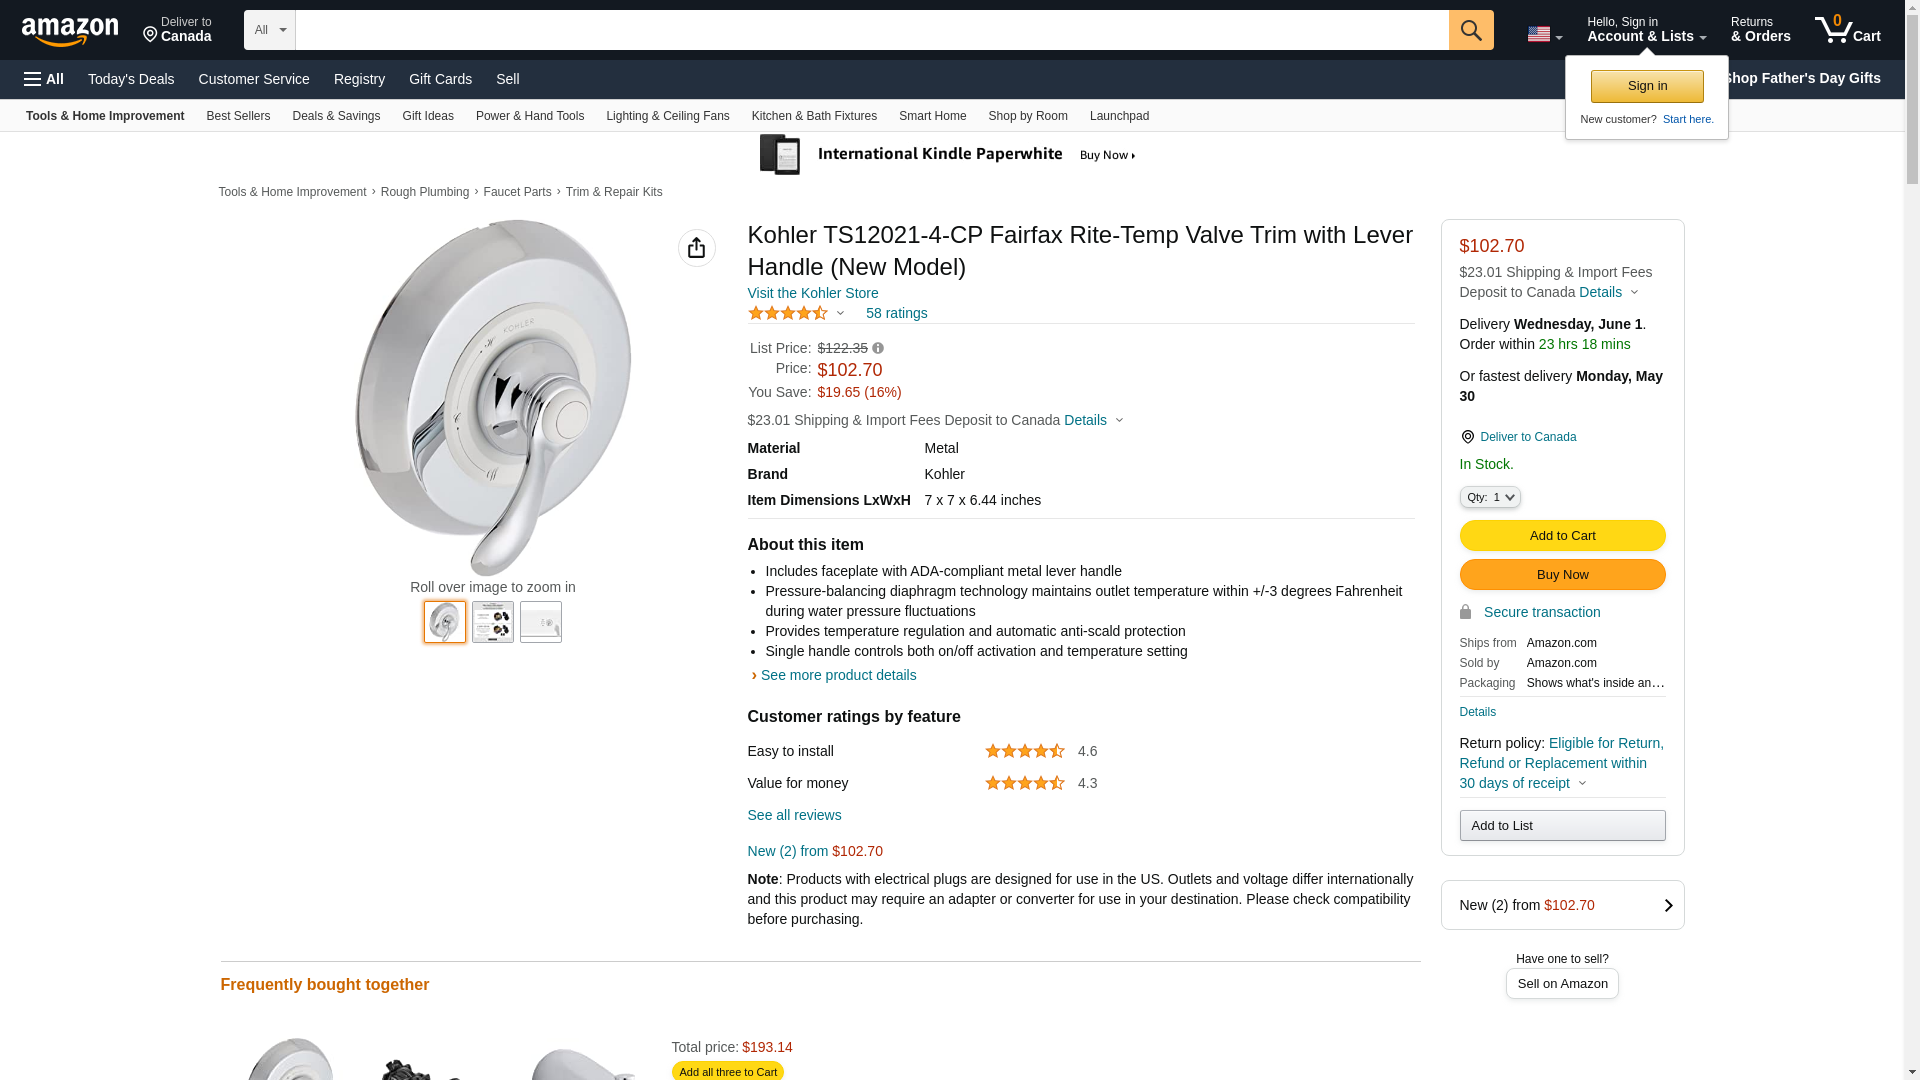The width and height of the screenshot is (1920, 1080).
Task: Open the shopping cart
Action: [x=1847, y=30]
